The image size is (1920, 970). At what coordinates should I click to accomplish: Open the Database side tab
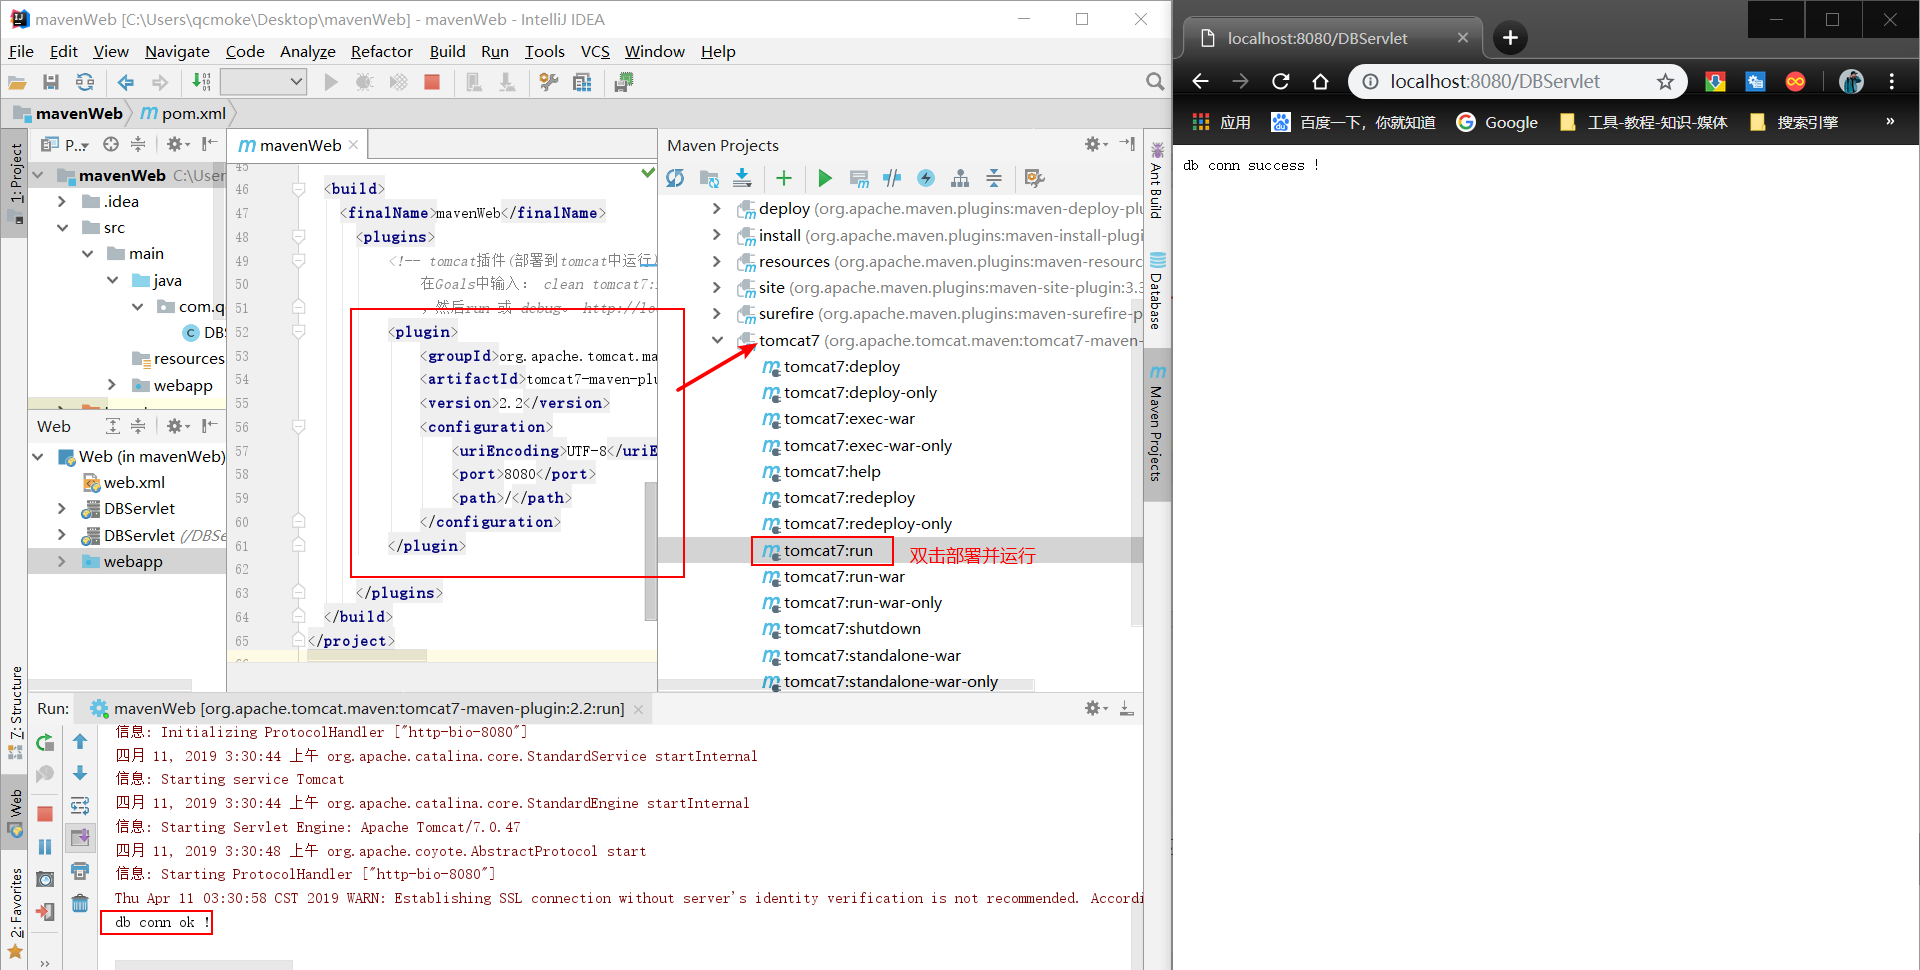point(1156,290)
